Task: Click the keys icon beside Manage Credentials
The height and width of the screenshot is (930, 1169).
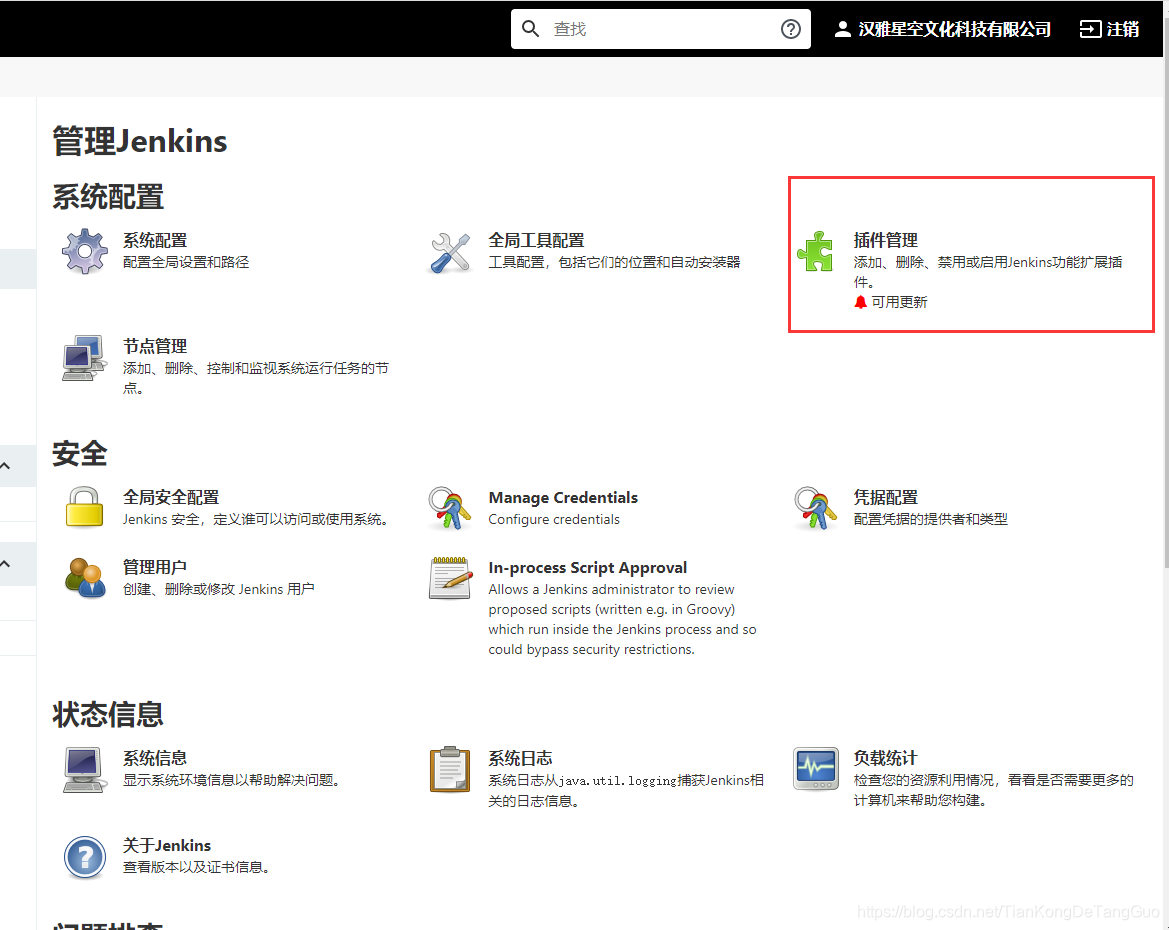Action: [x=450, y=508]
